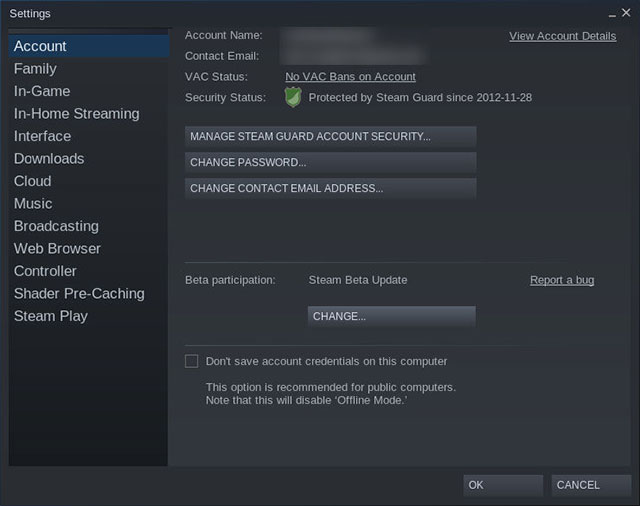The width and height of the screenshot is (640, 506).
Task: Open the Family settings category
Action: (89, 69)
